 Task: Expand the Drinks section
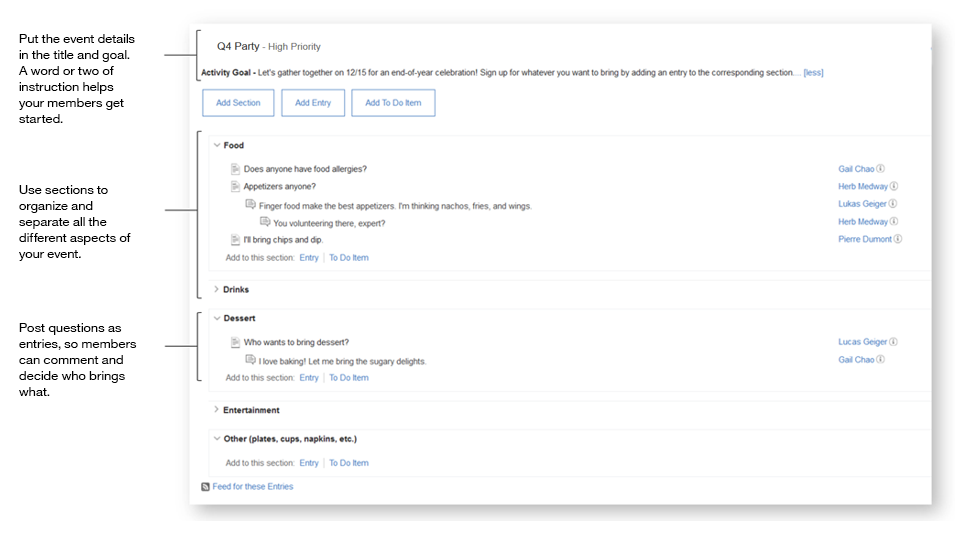click(x=216, y=289)
